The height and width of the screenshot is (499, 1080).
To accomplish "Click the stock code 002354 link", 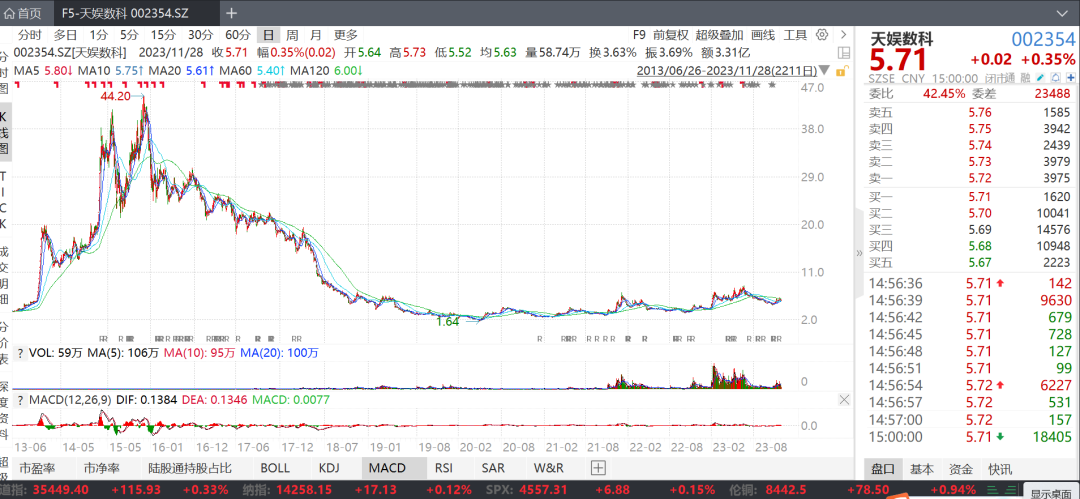I will pos(1043,39).
